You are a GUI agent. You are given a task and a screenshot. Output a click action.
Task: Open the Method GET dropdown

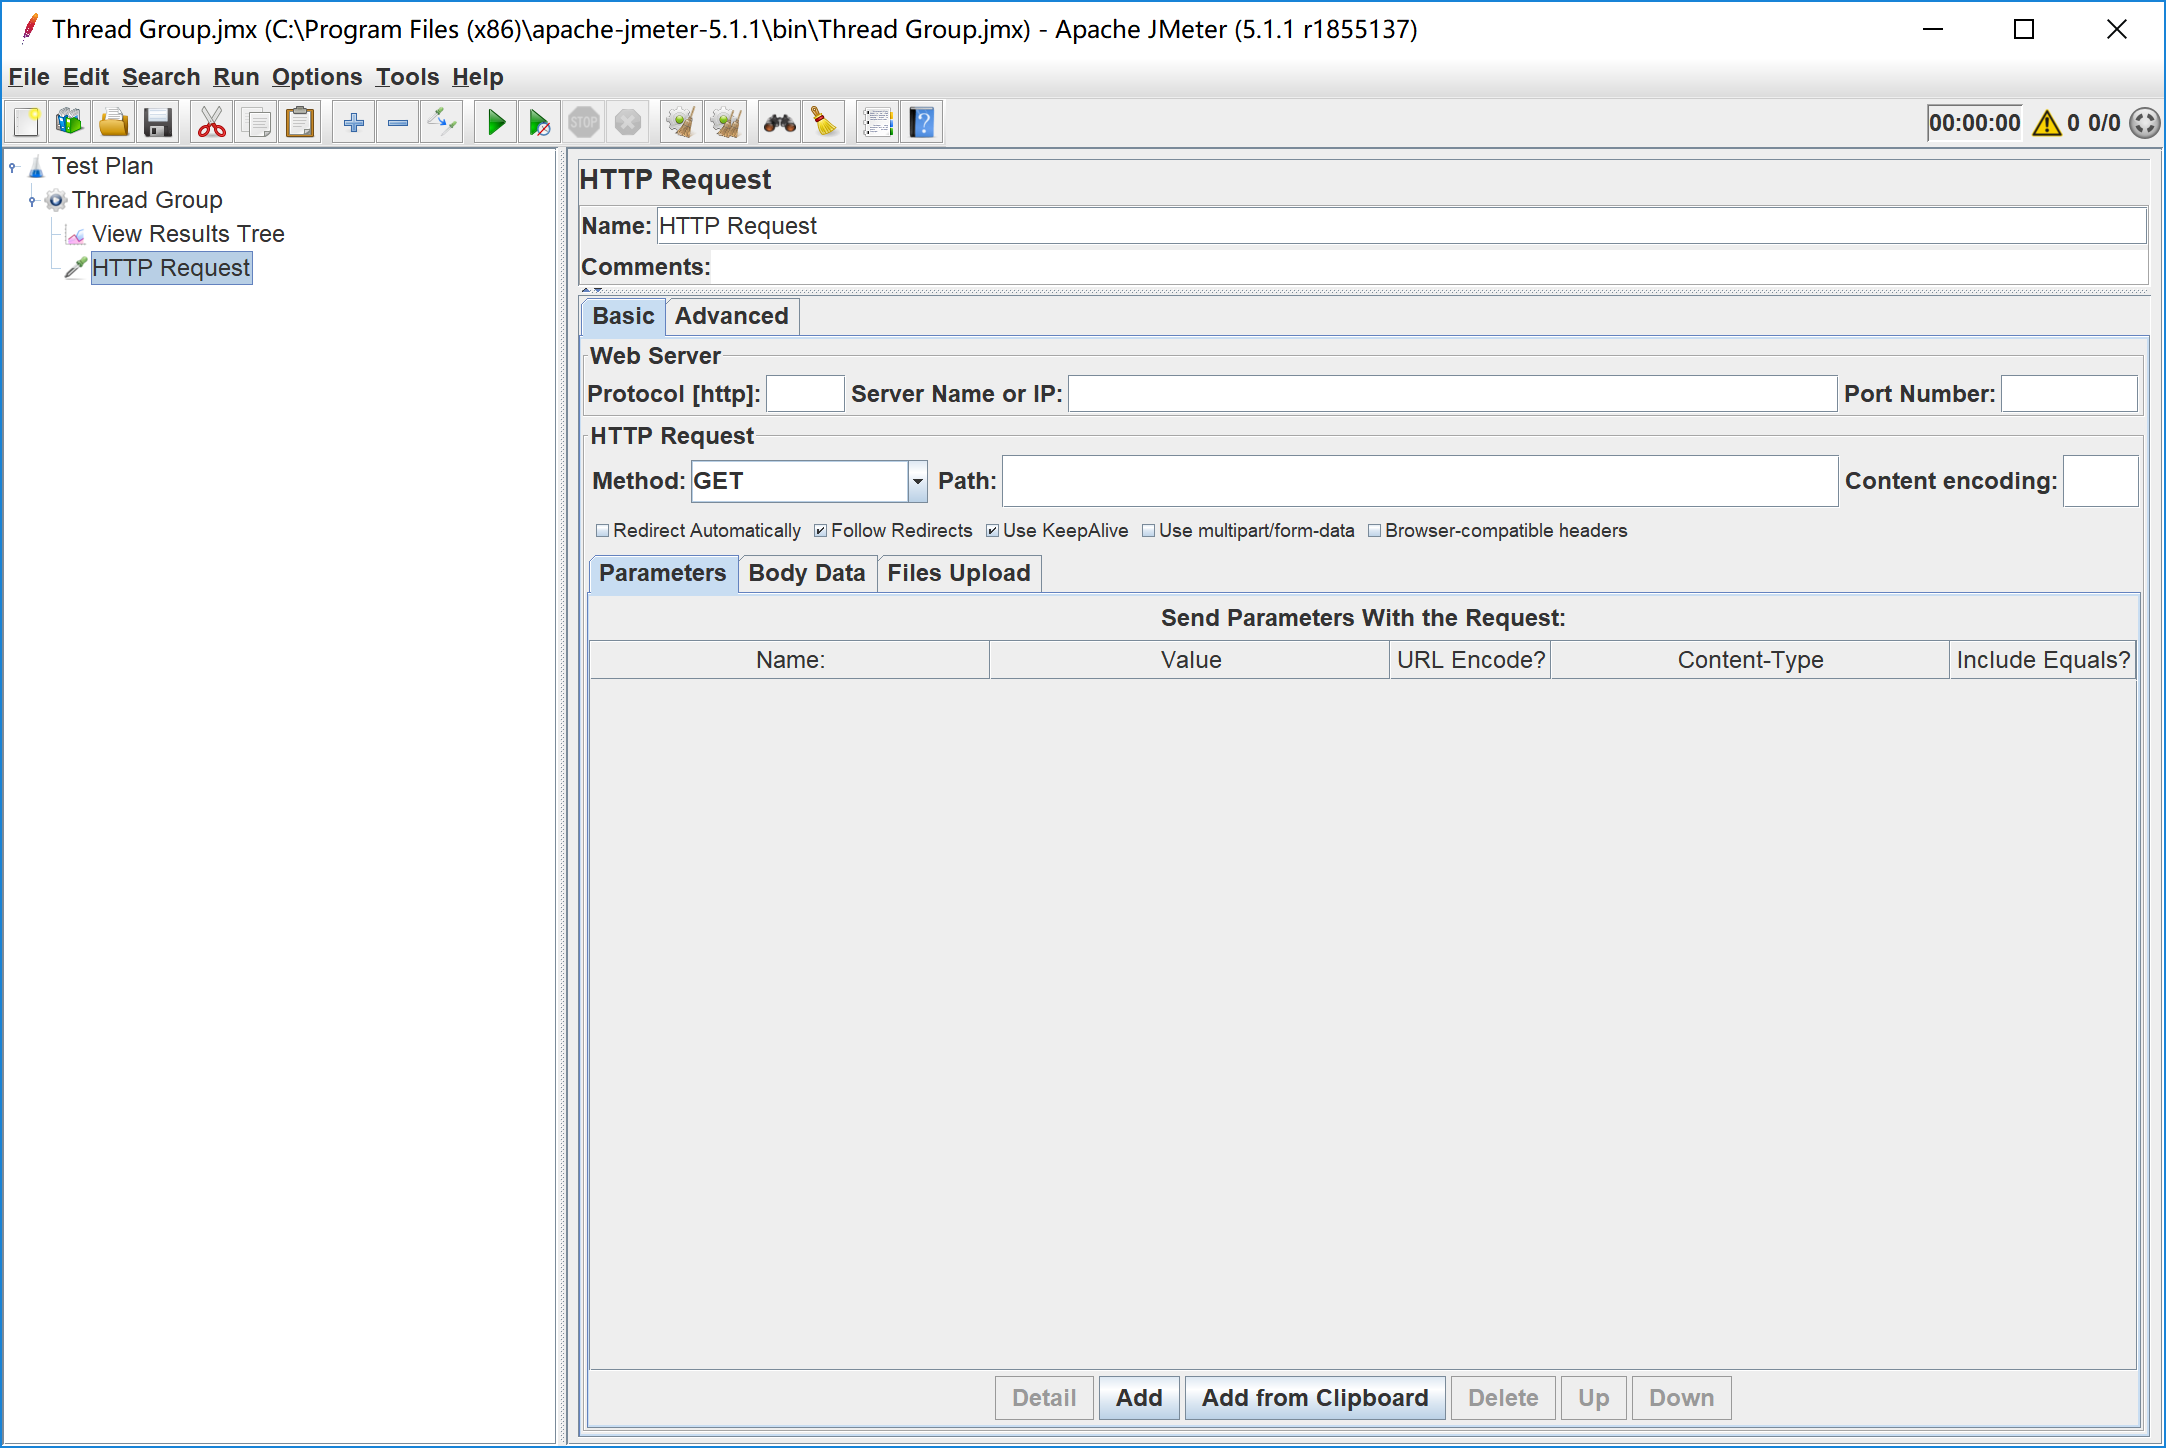point(917,481)
